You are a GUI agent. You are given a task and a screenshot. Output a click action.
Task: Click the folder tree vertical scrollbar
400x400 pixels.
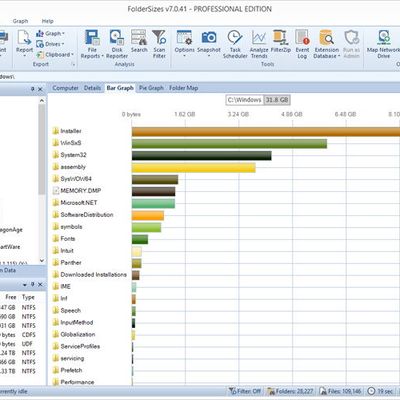click(42, 180)
